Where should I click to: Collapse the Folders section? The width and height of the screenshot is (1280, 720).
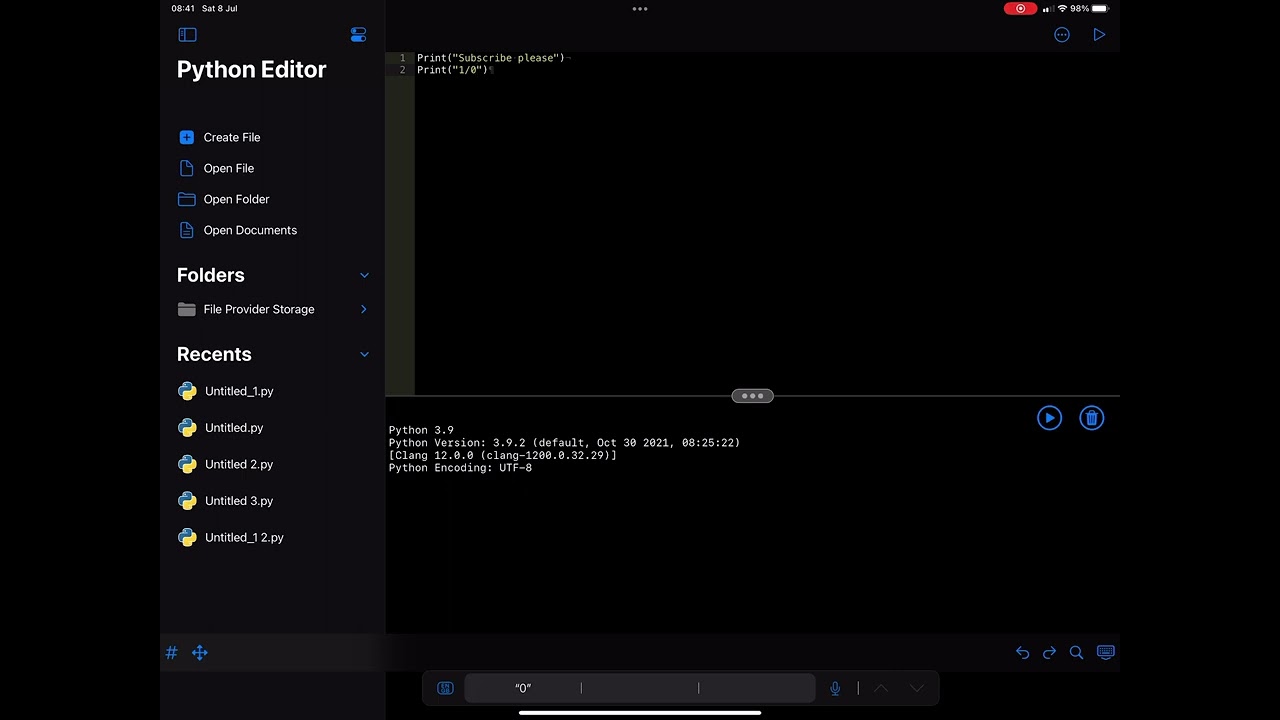[364, 275]
